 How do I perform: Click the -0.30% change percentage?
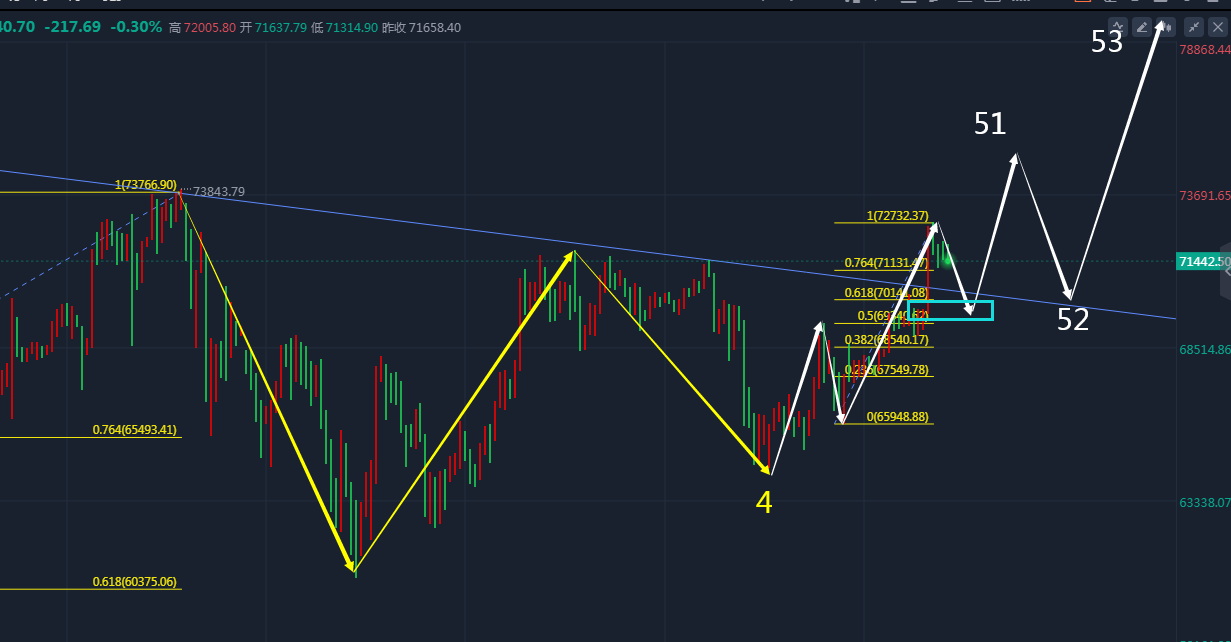pos(138,27)
